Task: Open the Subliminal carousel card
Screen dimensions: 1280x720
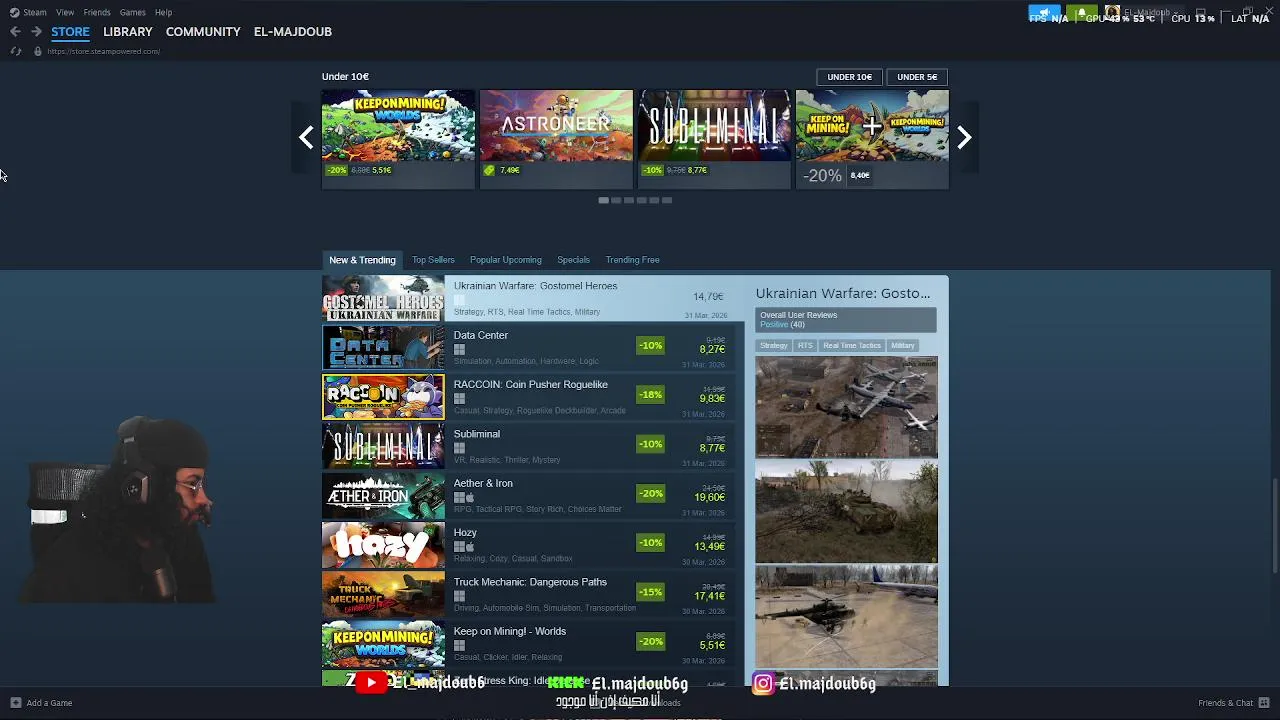Action: [714, 138]
